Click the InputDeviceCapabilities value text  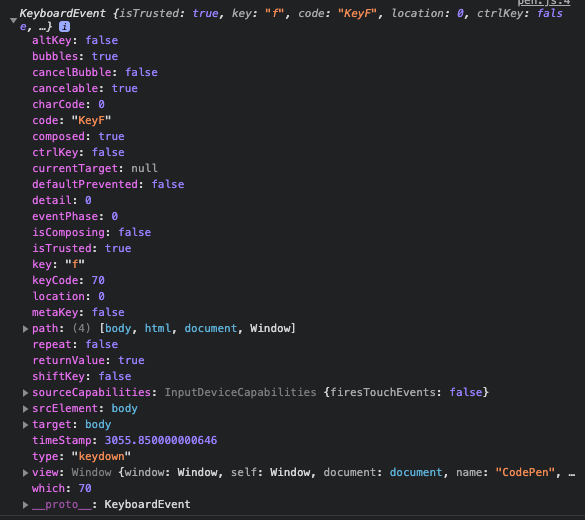tap(240, 392)
